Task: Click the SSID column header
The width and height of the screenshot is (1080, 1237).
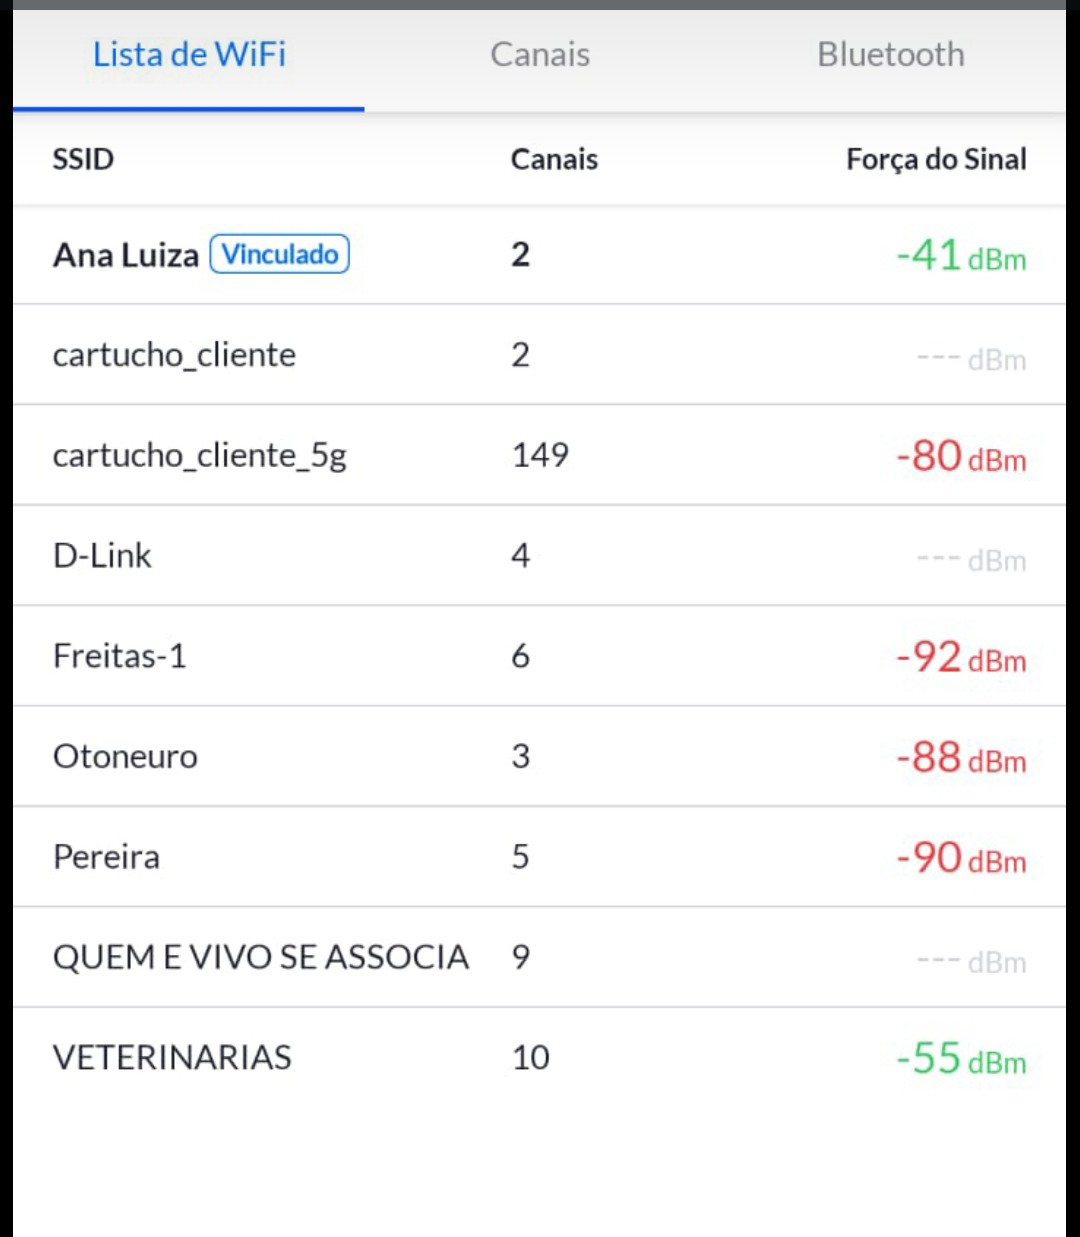Action: tap(83, 159)
